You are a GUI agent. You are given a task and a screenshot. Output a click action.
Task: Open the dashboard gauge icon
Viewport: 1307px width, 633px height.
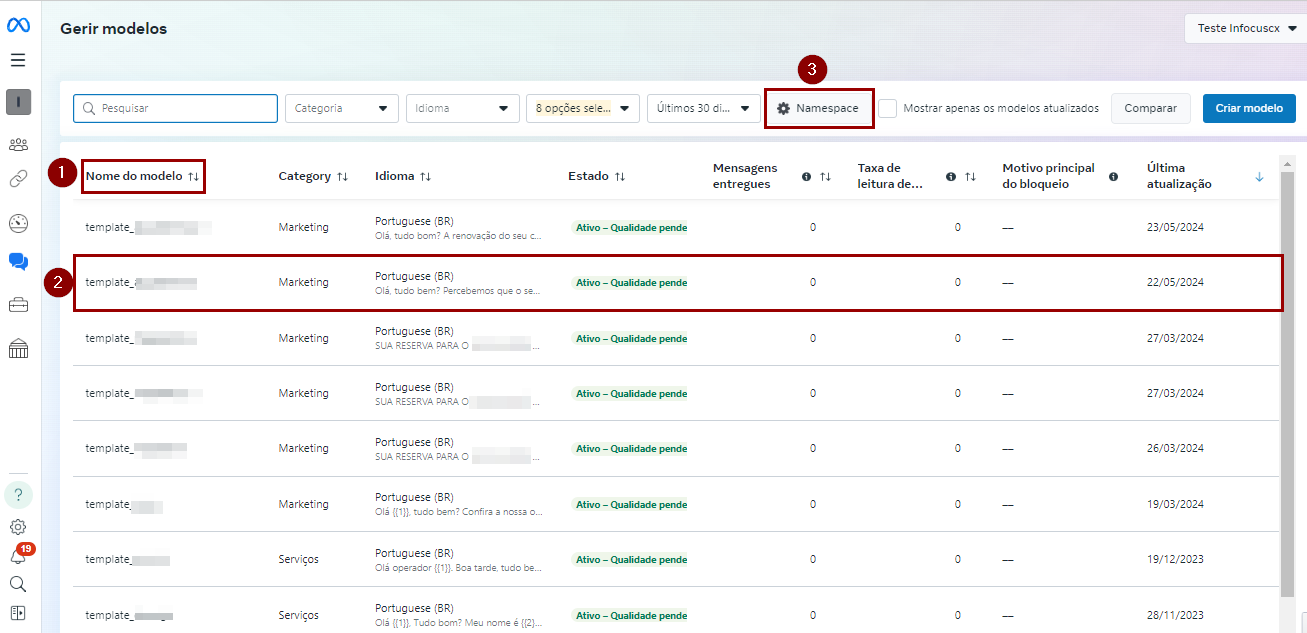point(18,223)
